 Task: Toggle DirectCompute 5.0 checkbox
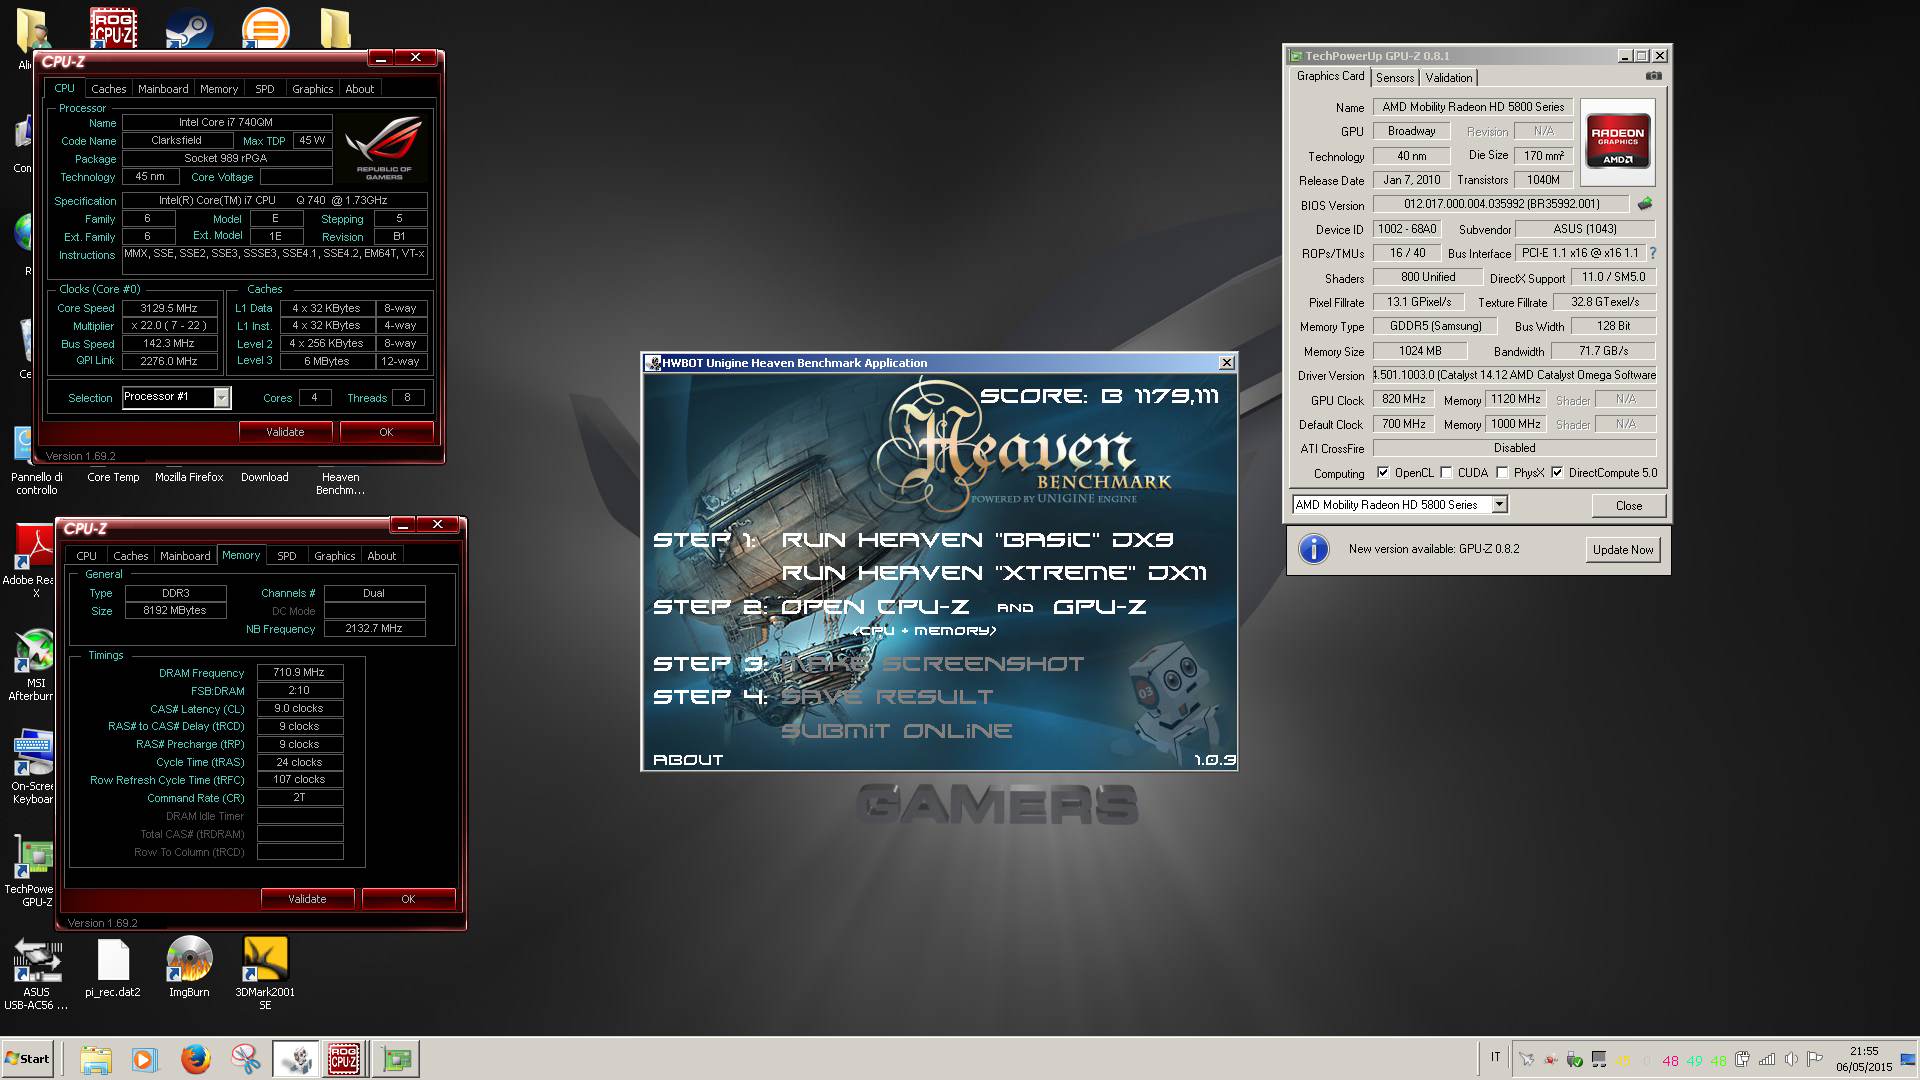pos(1557,473)
